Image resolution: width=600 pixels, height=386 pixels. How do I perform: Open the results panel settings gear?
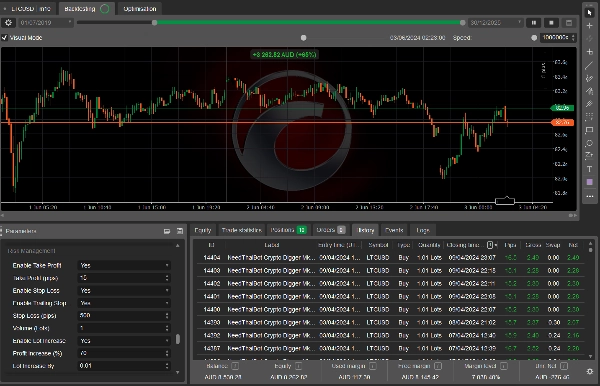pos(590,371)
